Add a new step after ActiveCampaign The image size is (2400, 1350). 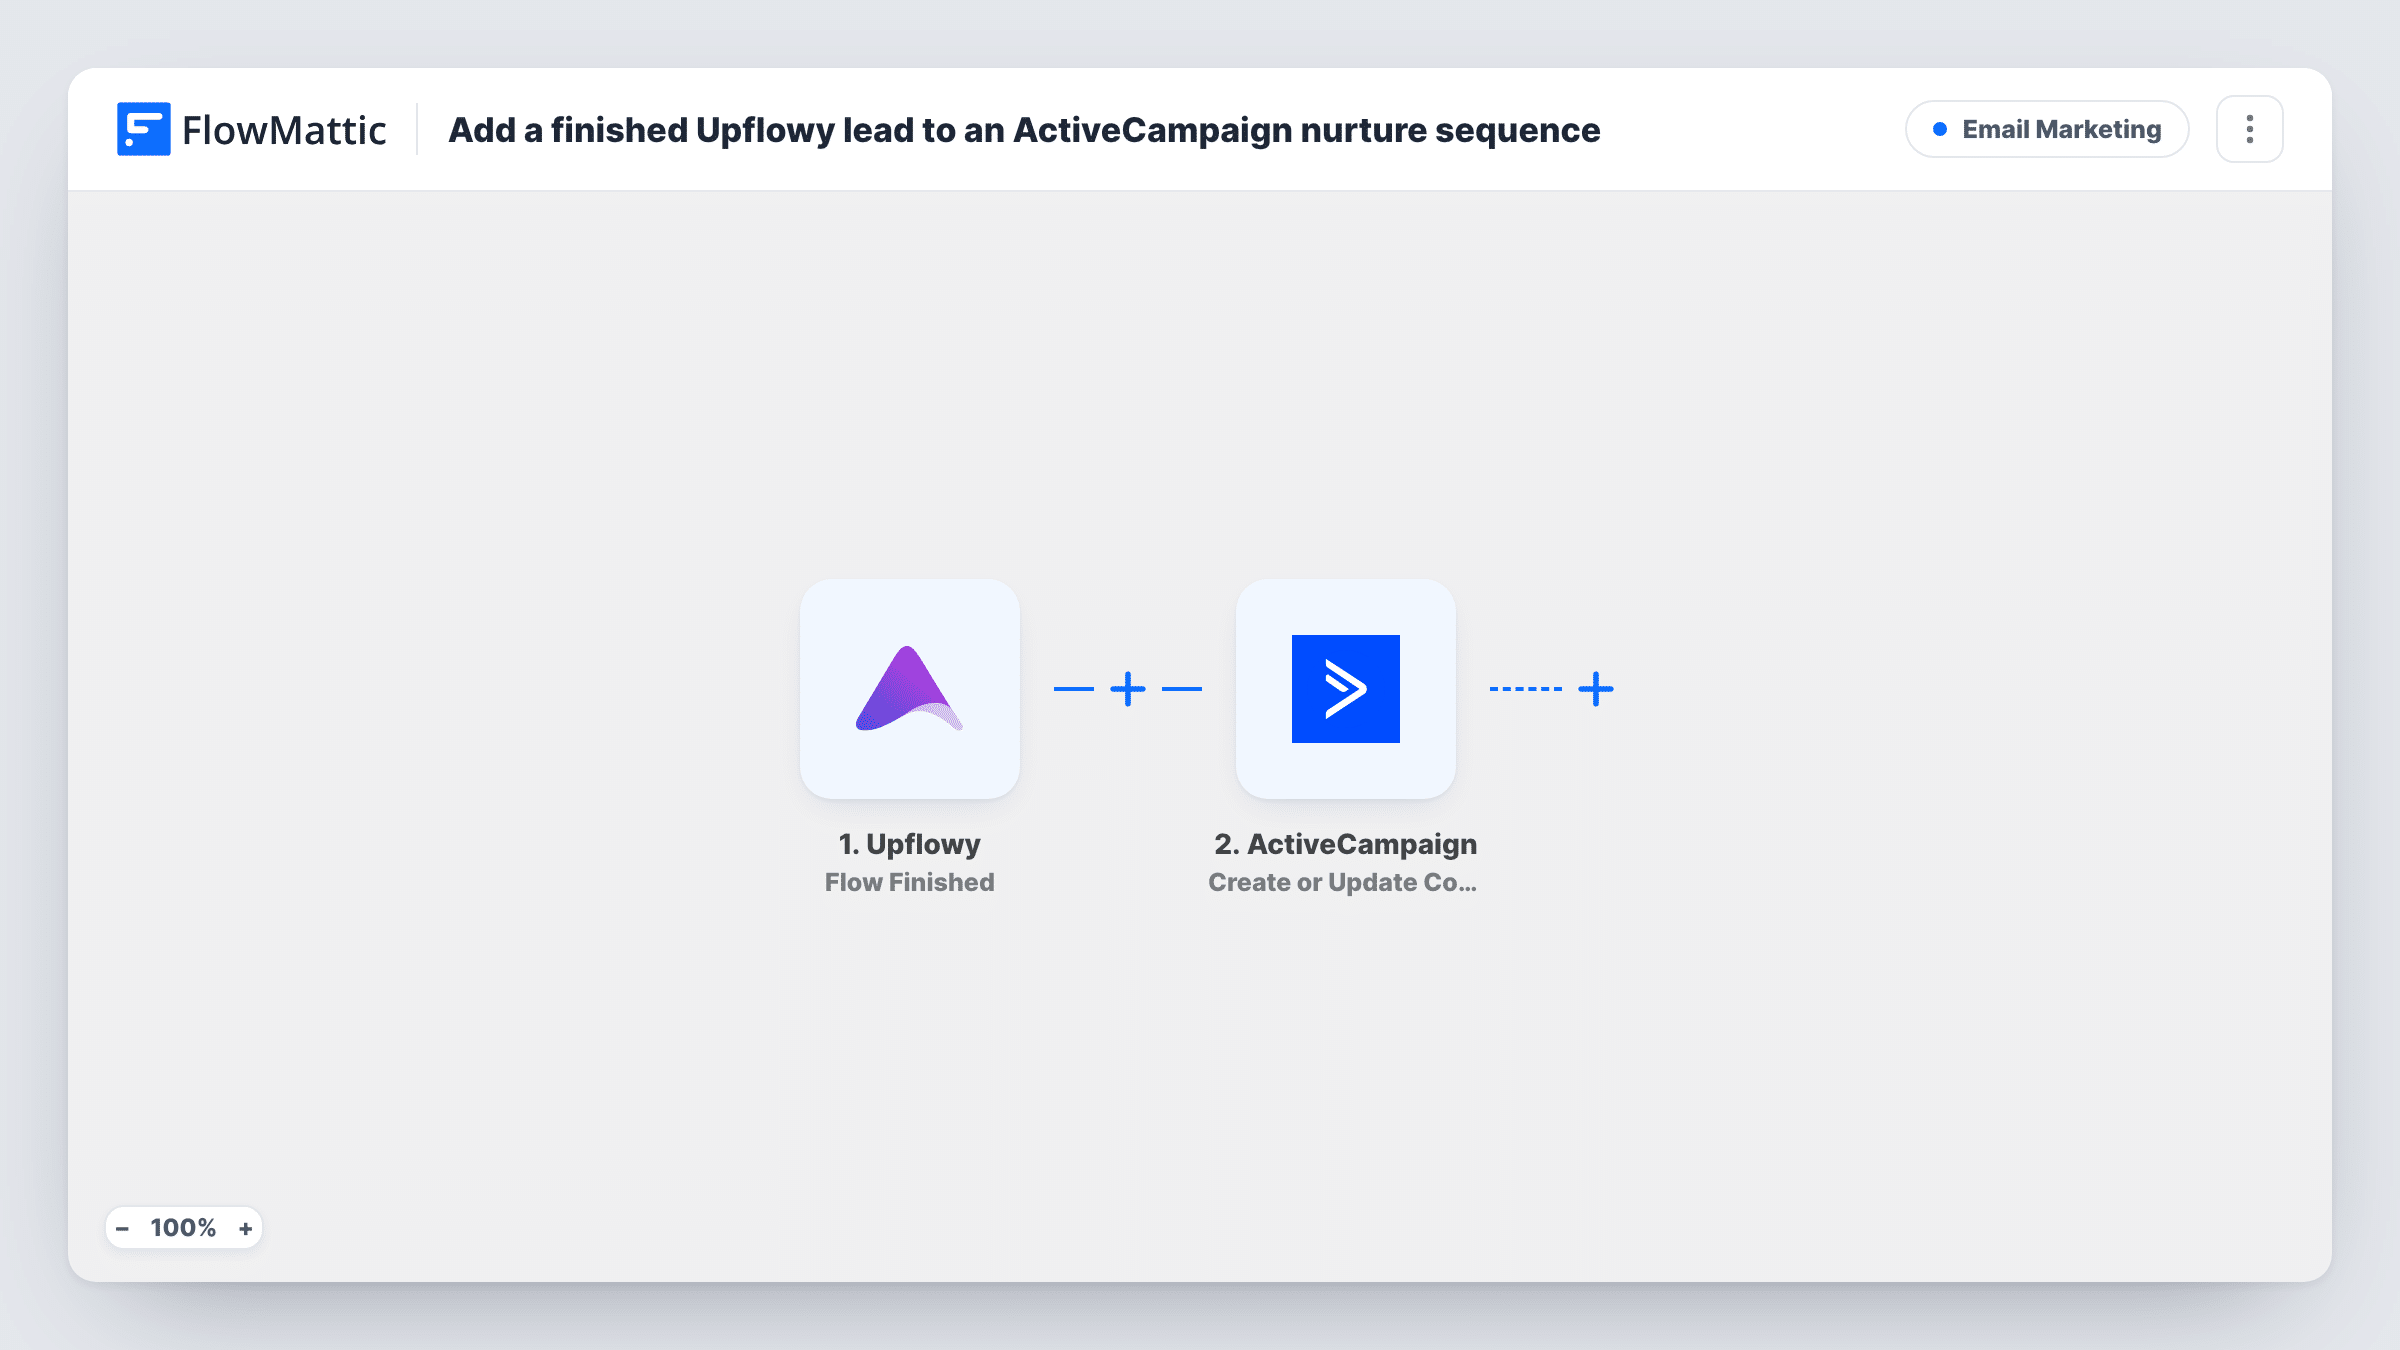[1596, 689]
